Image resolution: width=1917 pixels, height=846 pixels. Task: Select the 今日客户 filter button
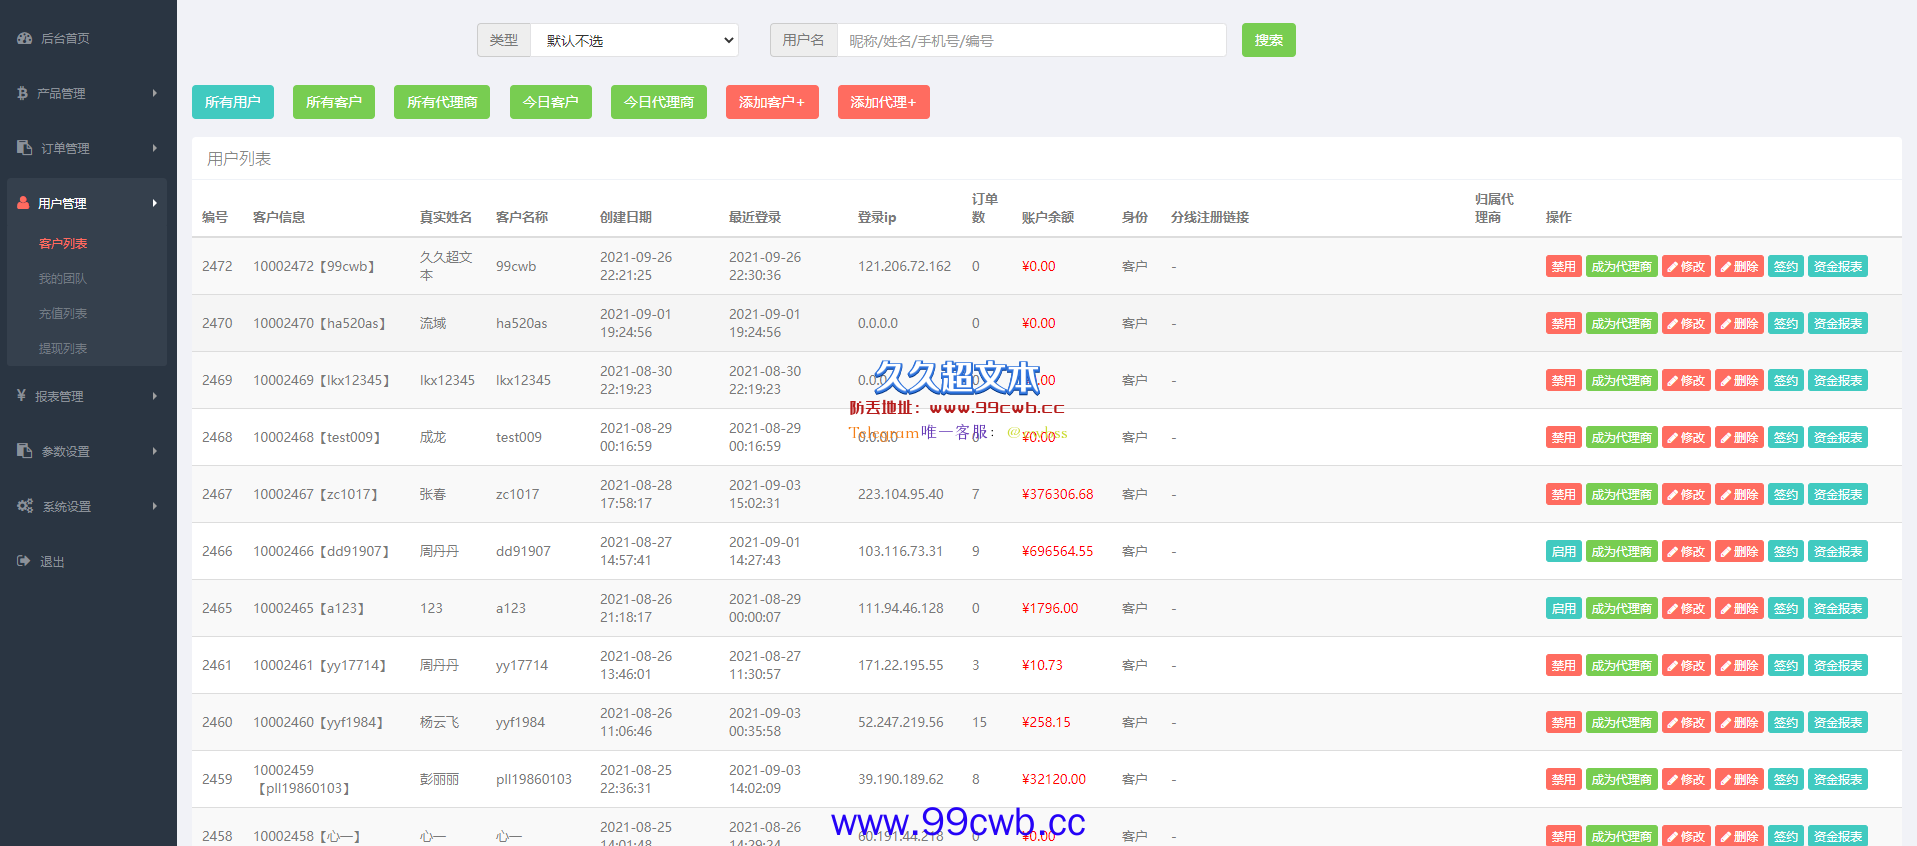coord(551,102)
